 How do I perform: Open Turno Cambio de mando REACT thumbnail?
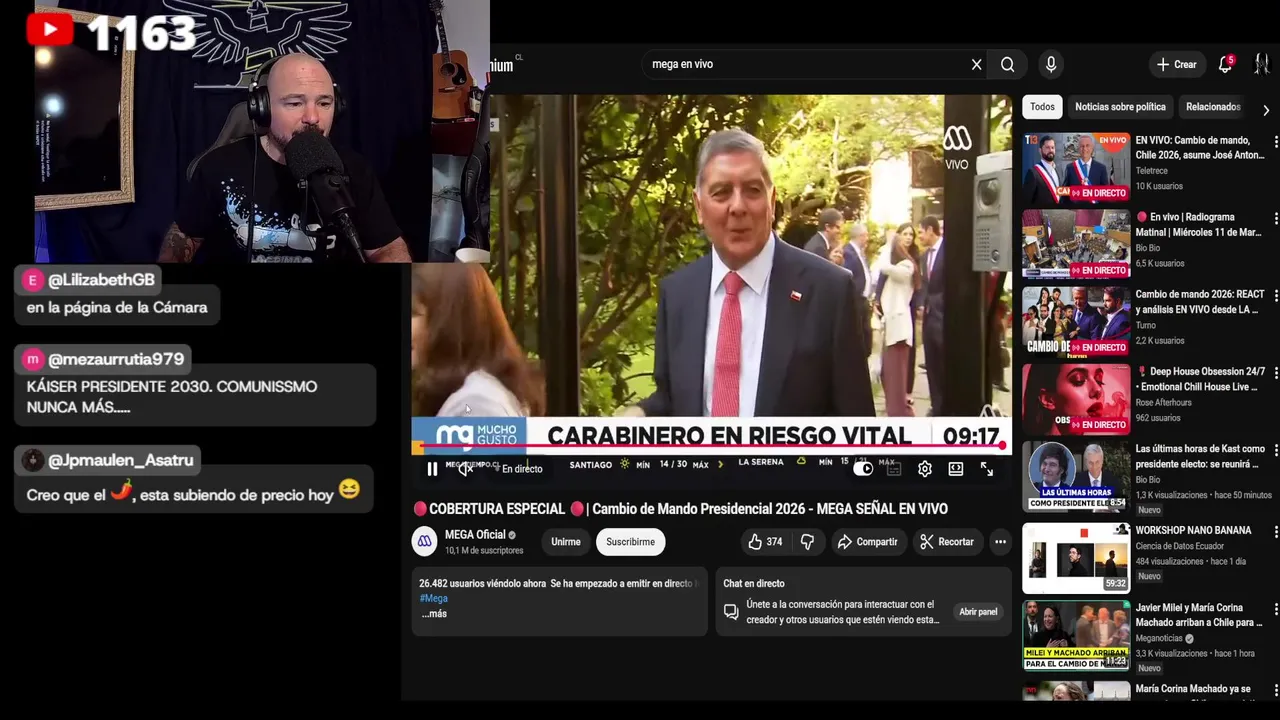pos(1076,322)
